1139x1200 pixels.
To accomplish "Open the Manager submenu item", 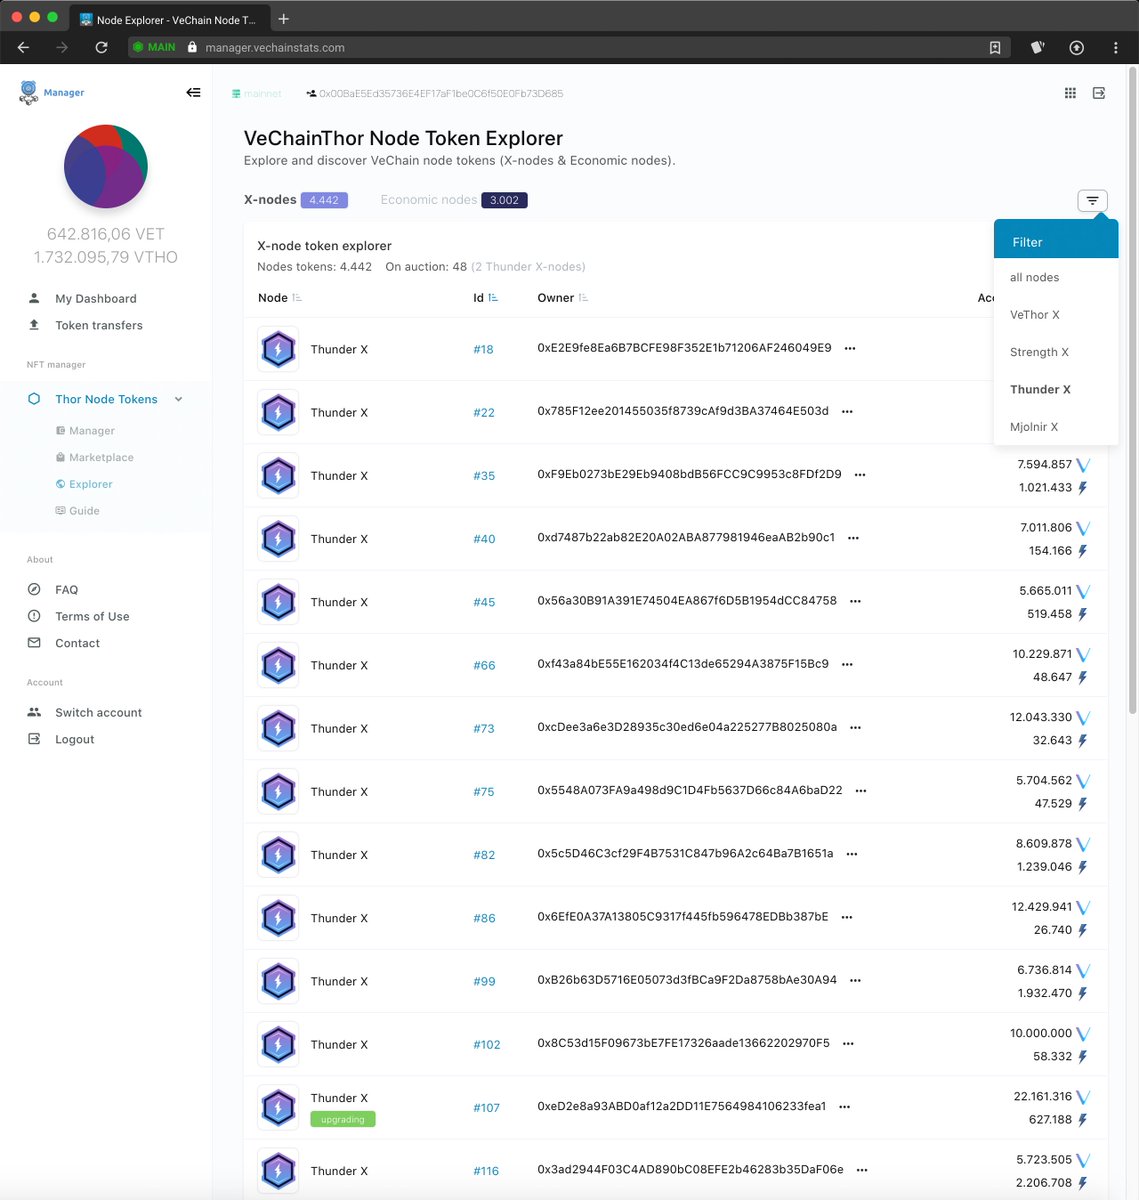I will pyautogui.click(x=92, y=430).
